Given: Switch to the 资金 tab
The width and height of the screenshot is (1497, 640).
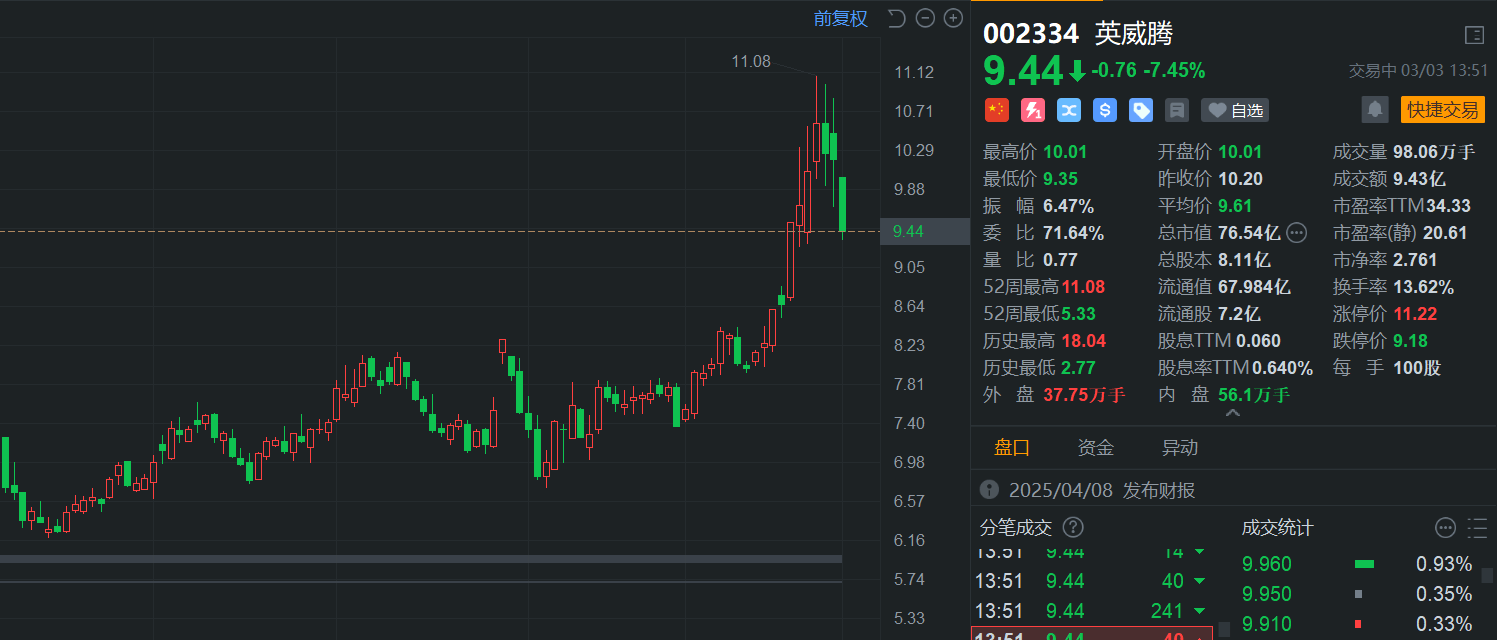Looking at the screenshot, I should point(1095,448).
